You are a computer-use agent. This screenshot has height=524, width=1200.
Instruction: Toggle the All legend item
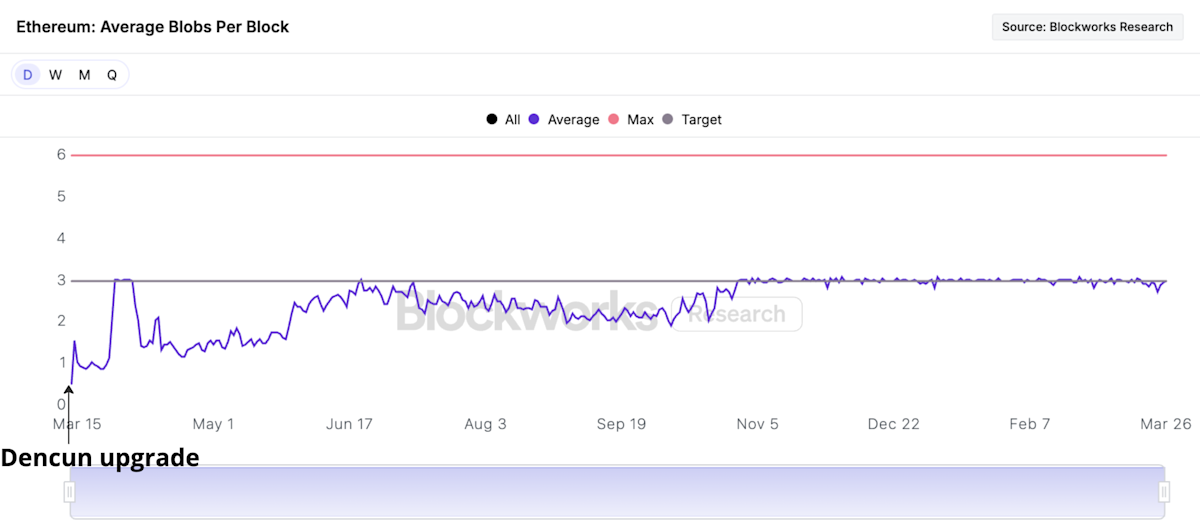click(503, 120)
